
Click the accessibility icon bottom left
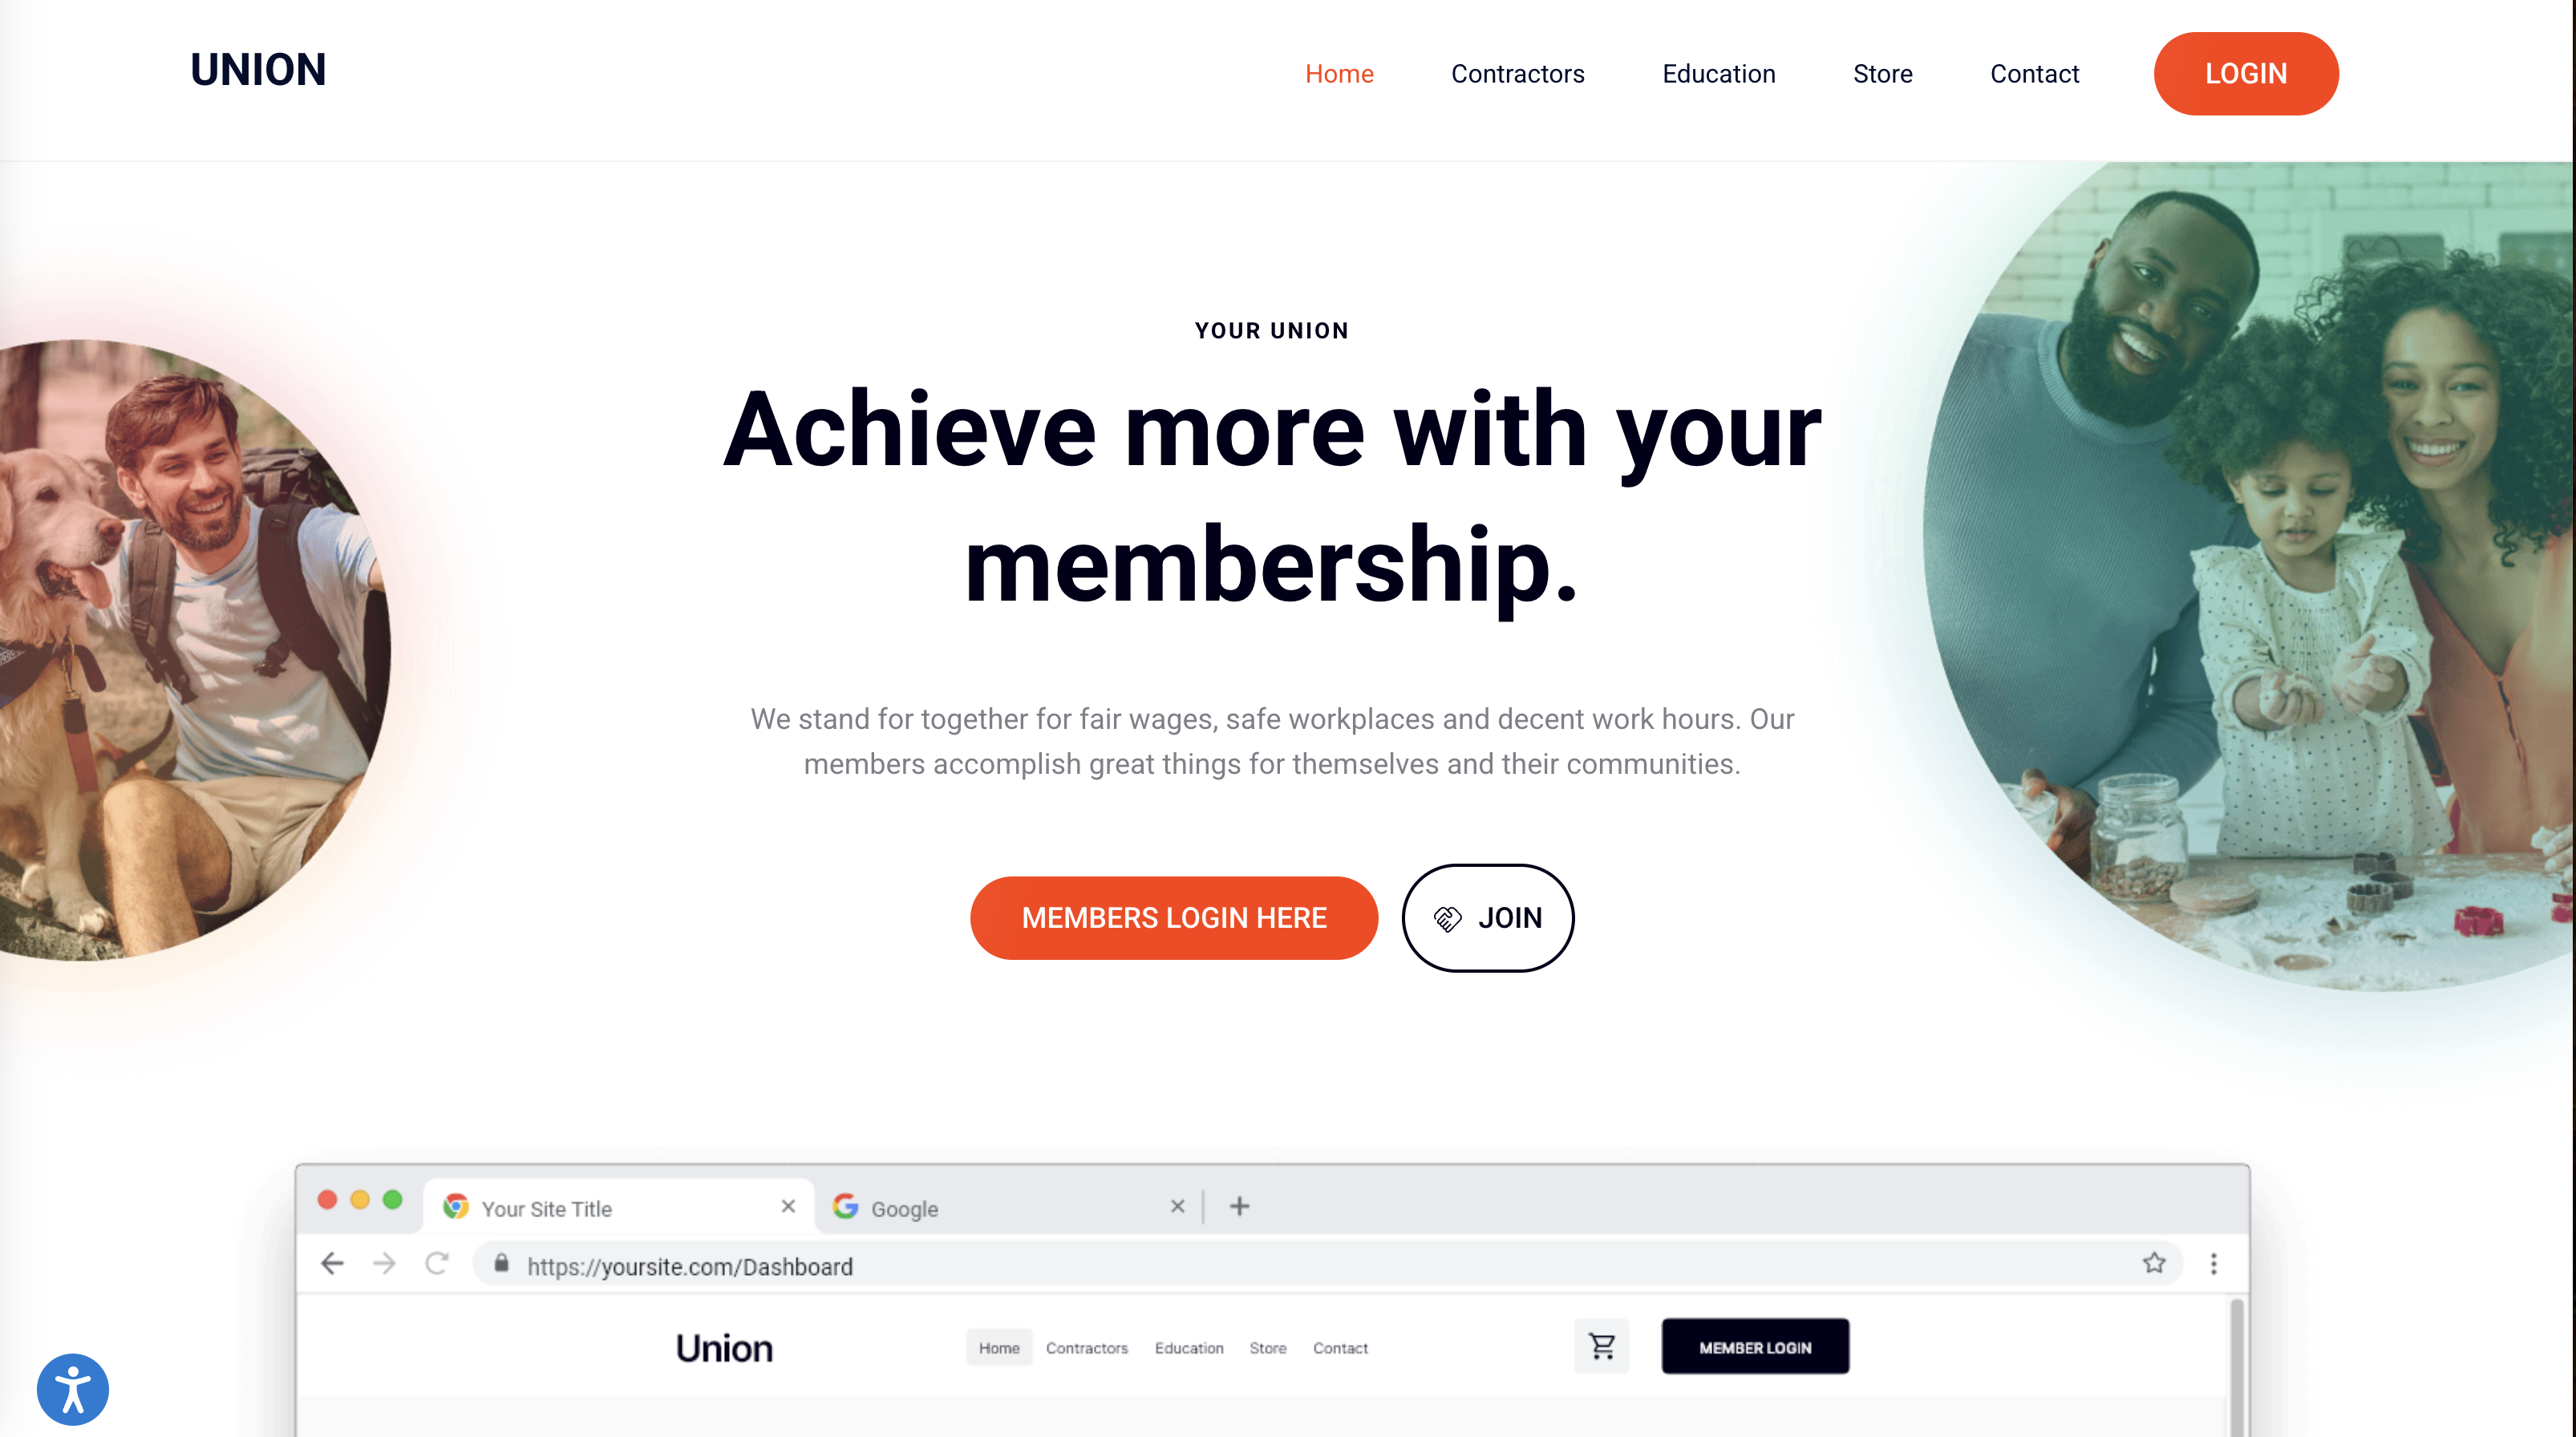click(71, 1387)
